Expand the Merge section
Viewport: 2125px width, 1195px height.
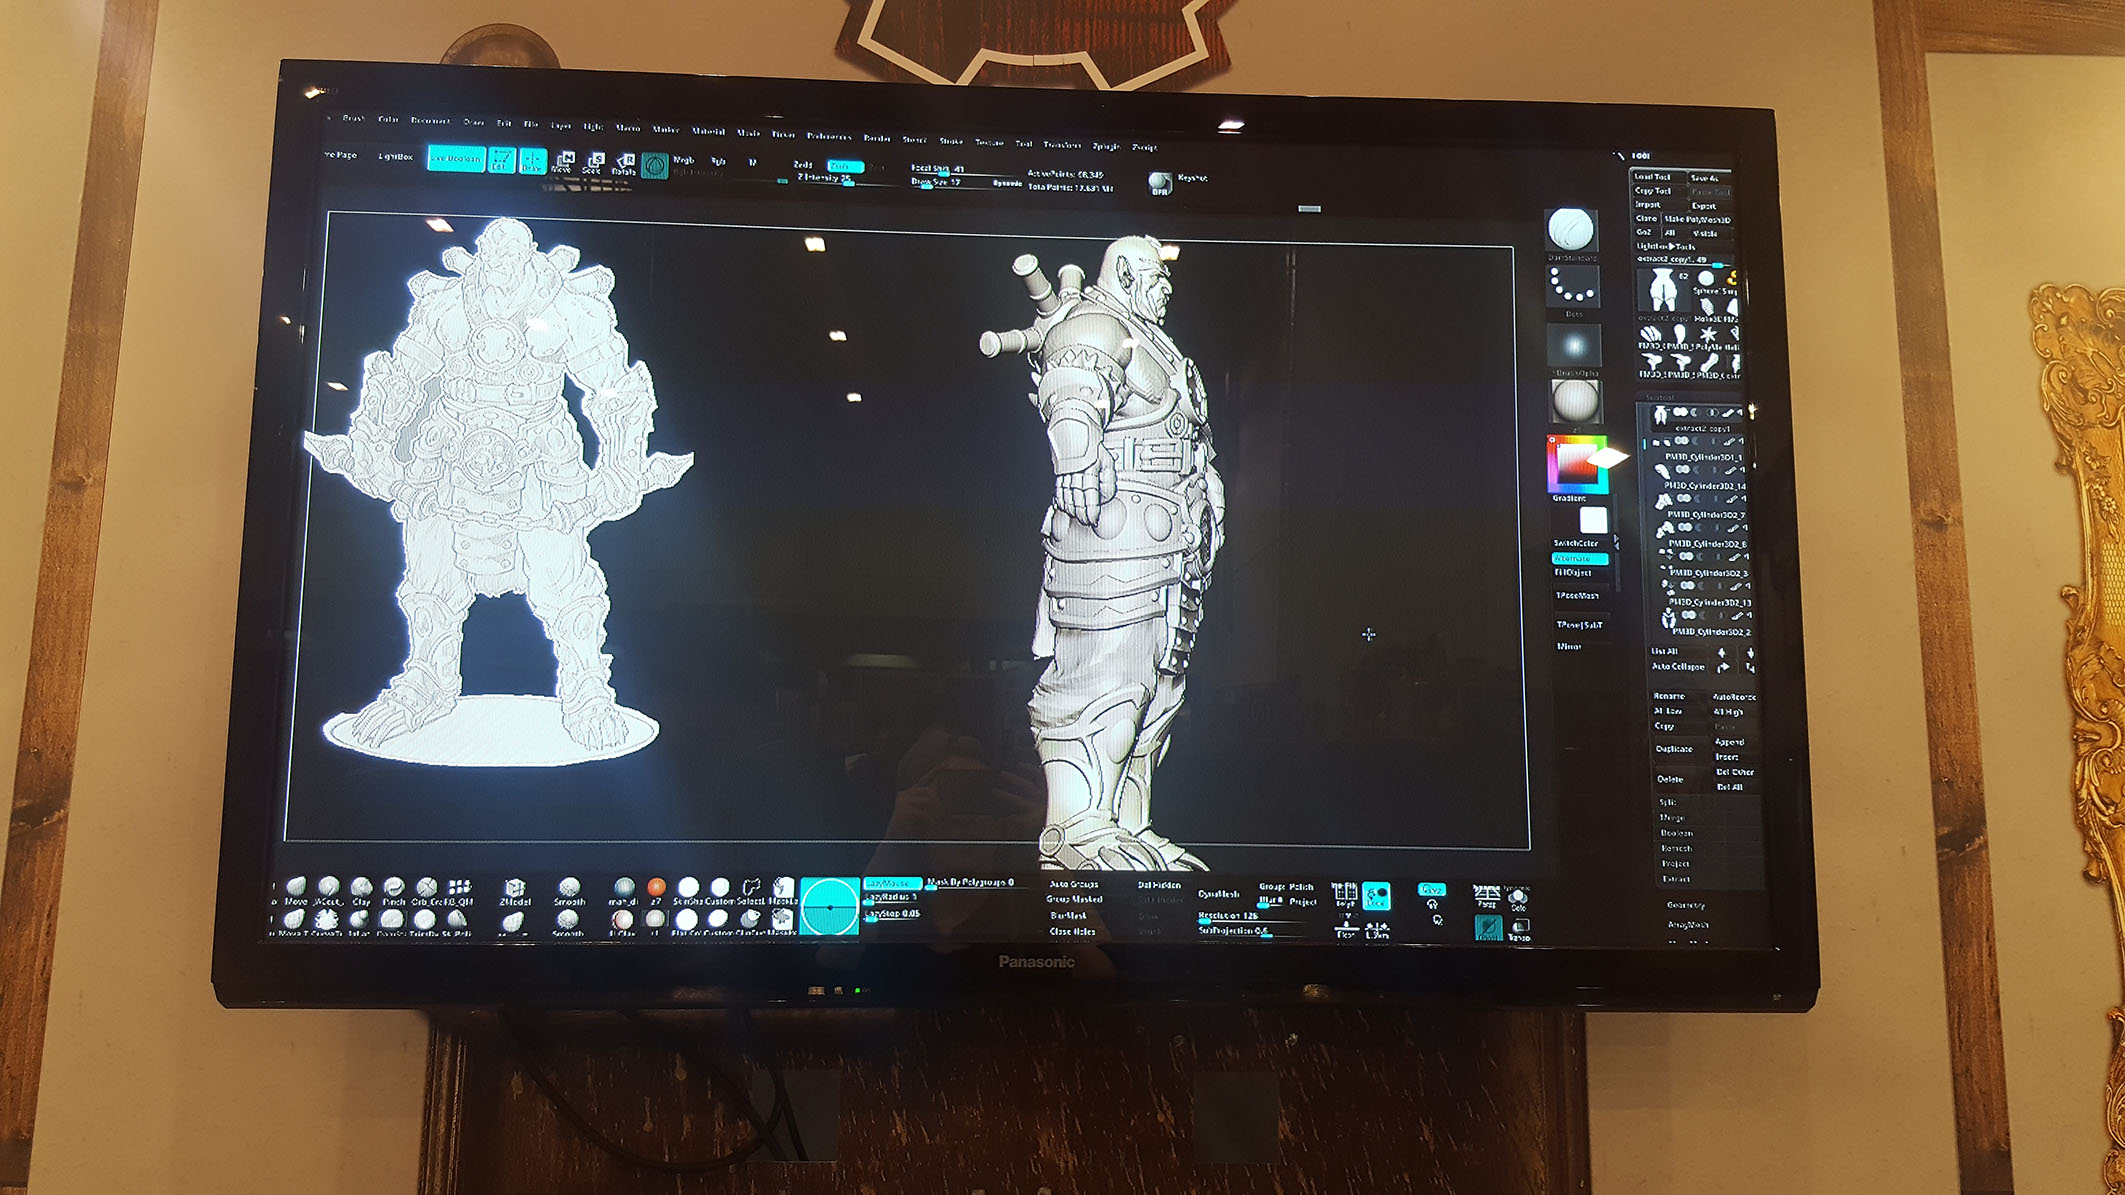(1671, 817)
